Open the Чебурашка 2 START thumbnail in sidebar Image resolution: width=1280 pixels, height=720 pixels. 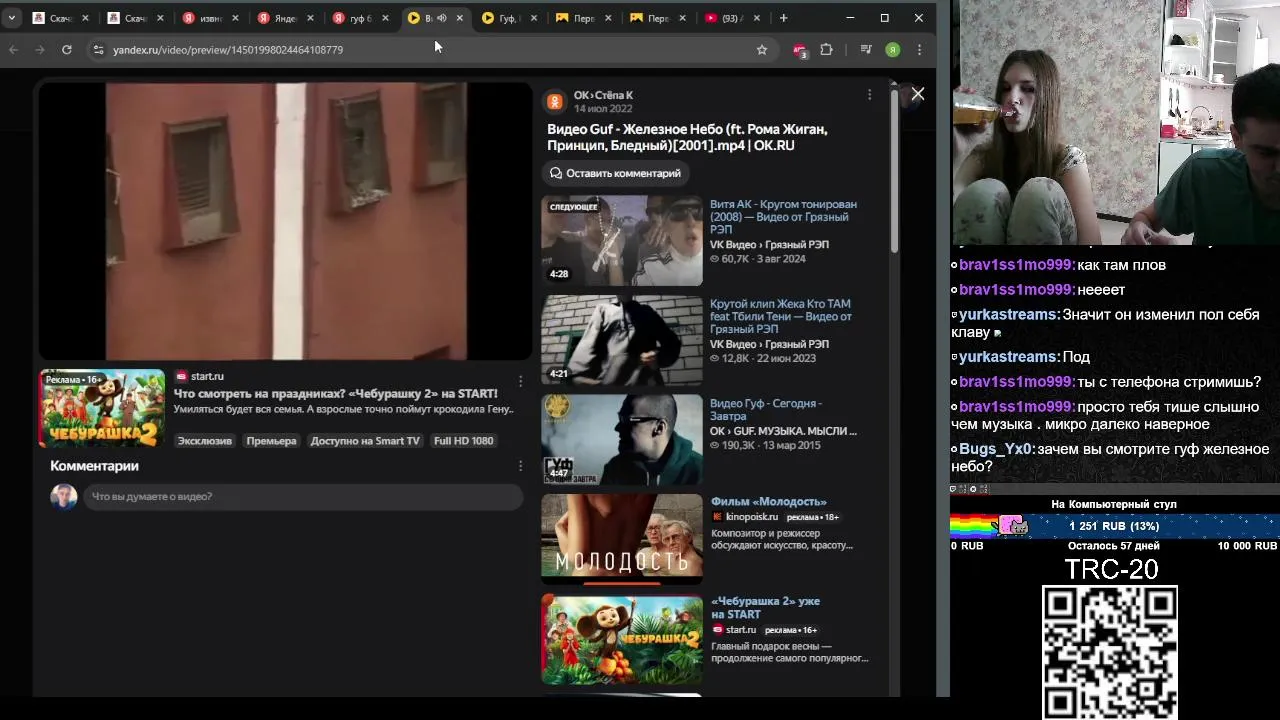click(622, 639)
